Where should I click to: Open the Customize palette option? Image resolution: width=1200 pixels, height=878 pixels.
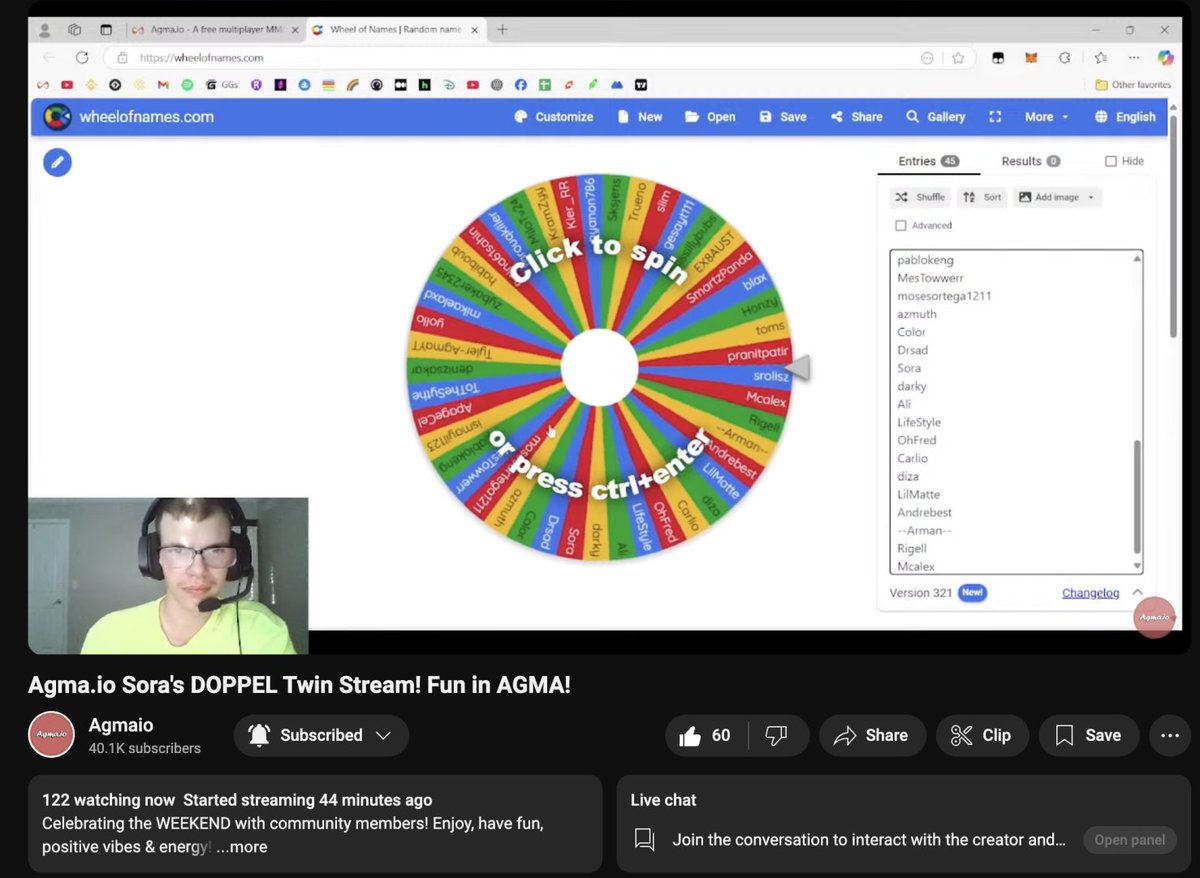[x=553, y=117]
